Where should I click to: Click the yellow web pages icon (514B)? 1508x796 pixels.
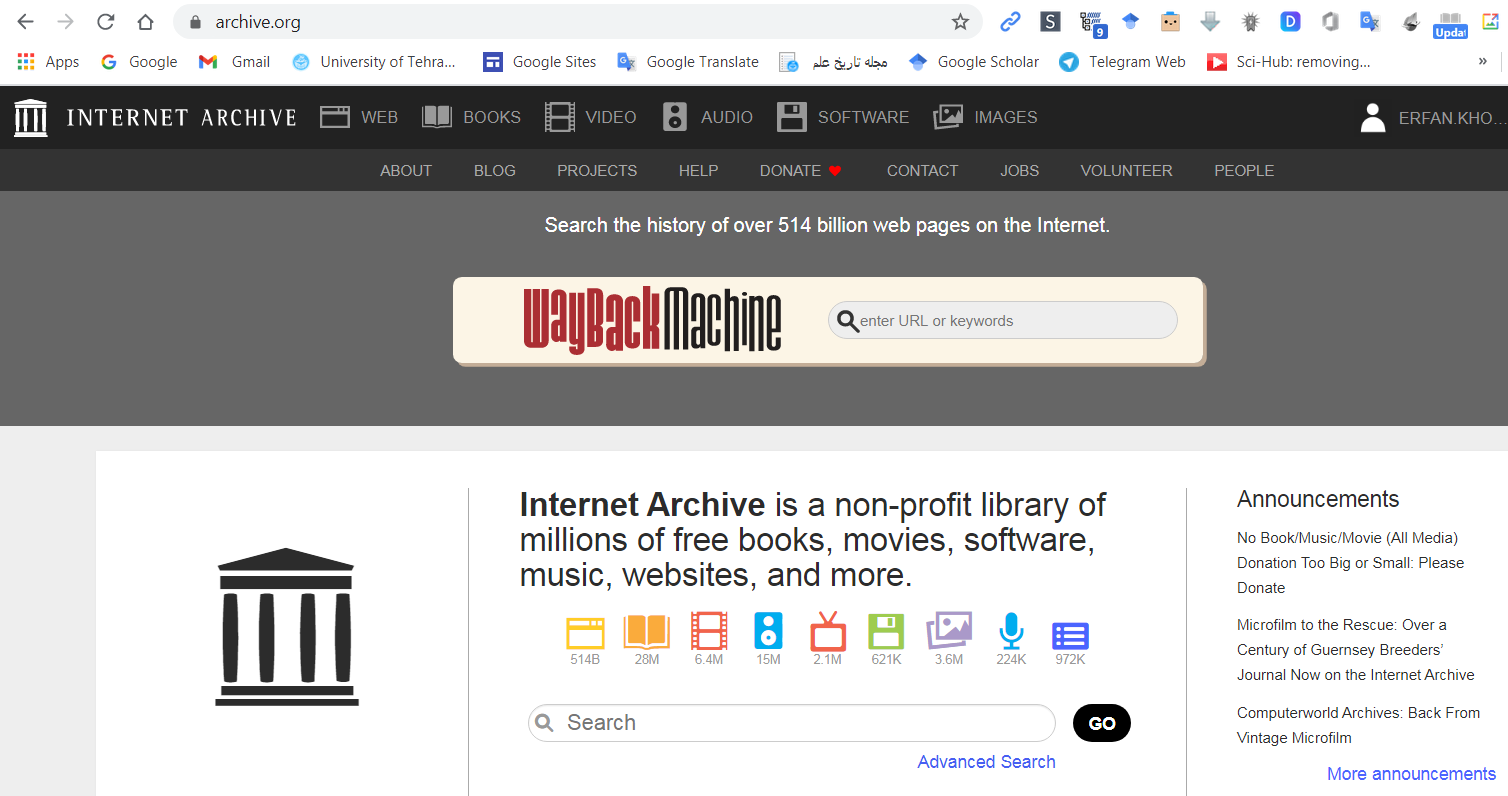click(585, 633)
